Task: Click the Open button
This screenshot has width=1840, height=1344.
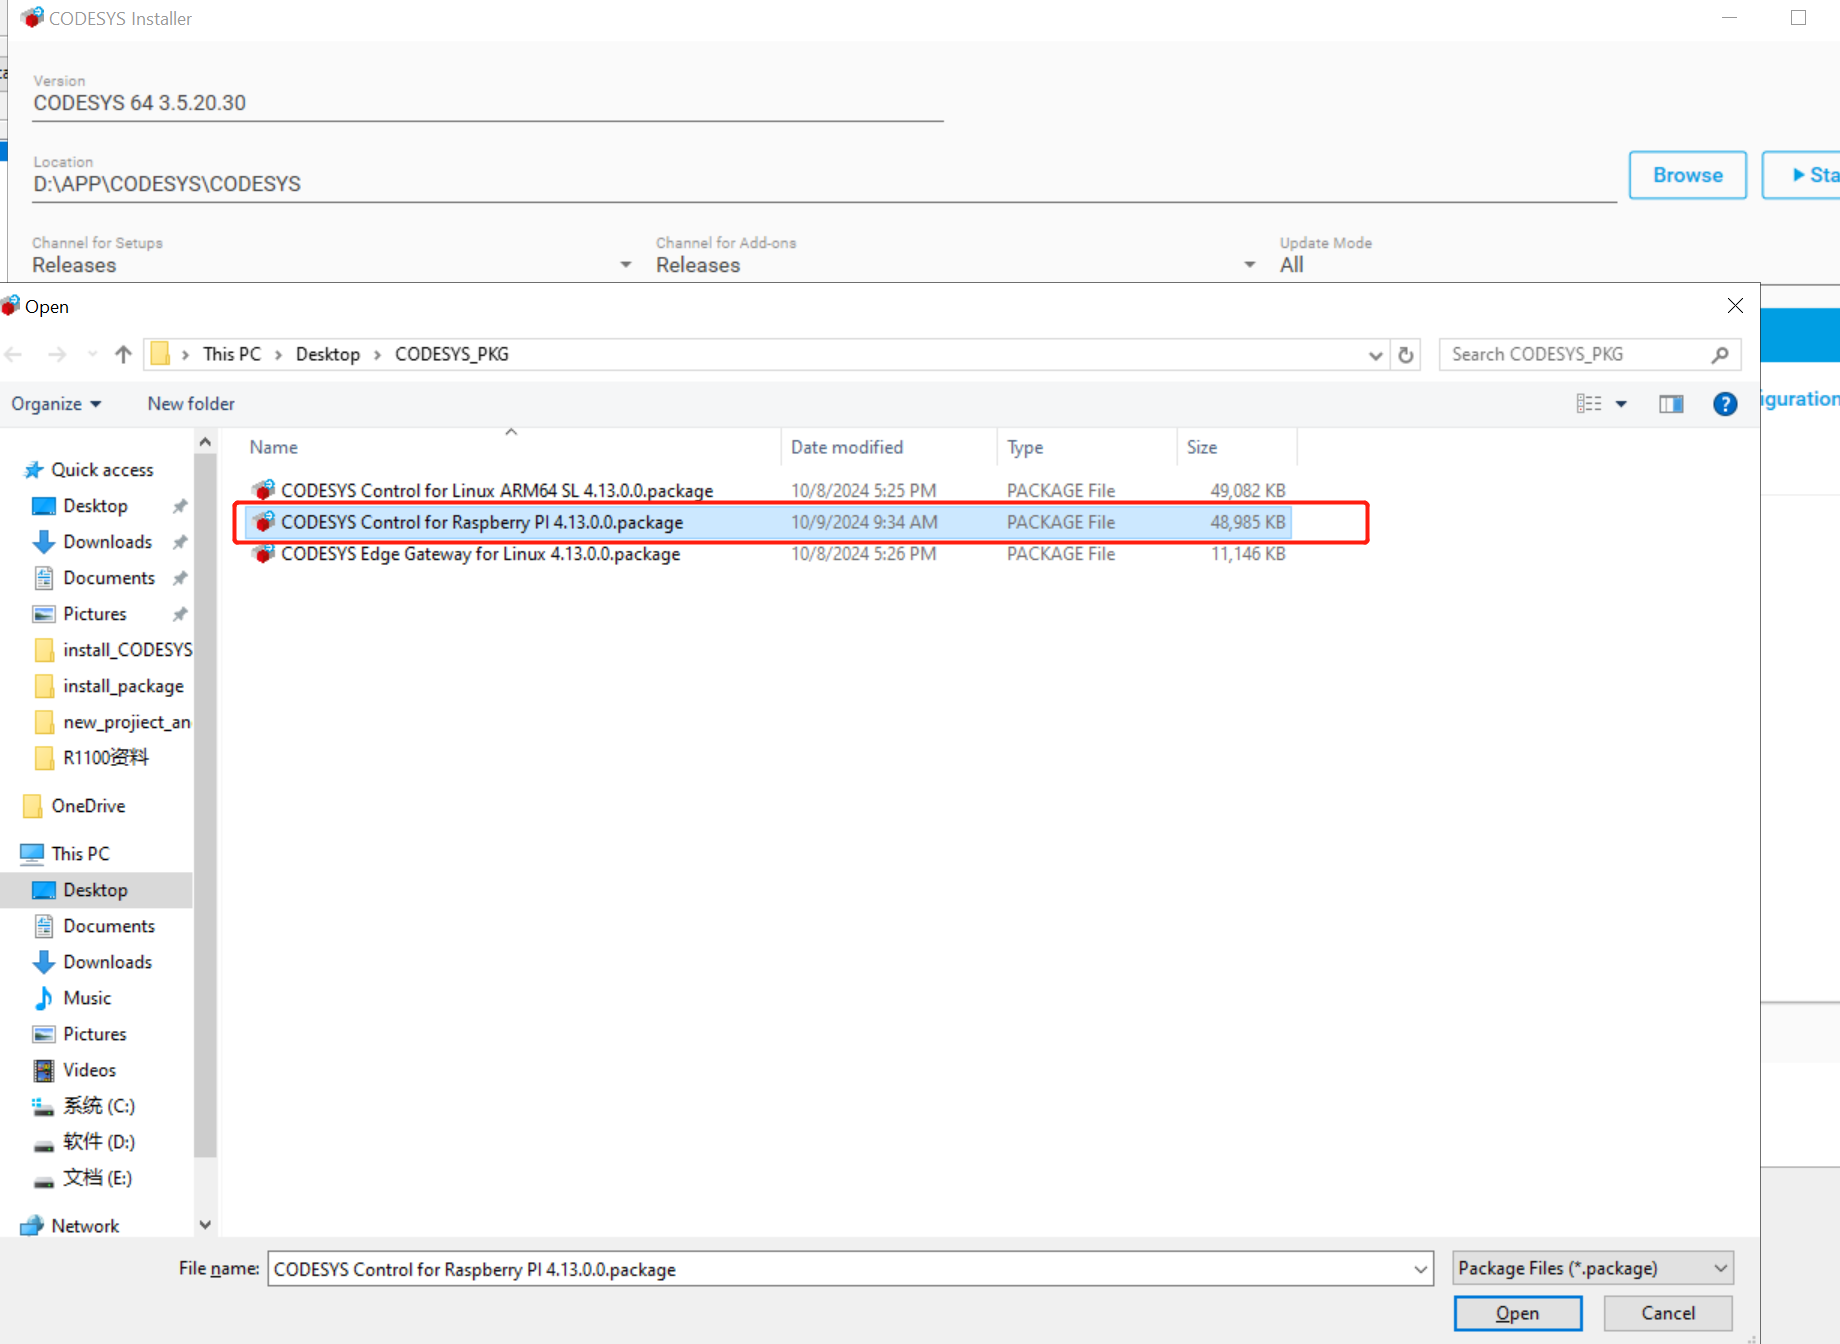Action: [x=1518, y=1313]
